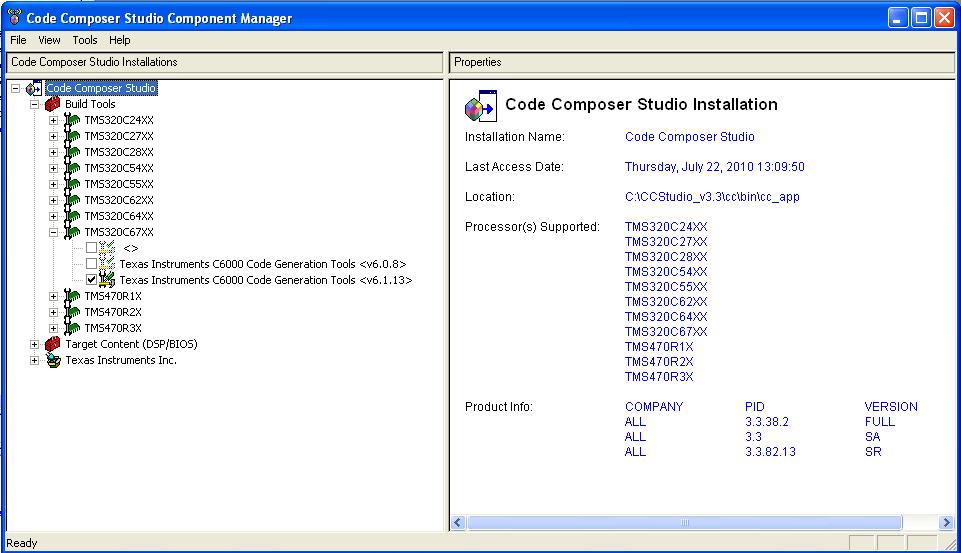This screenshot has width=961, height=553.
Task: Click the installation icon in Properties header
Action: [x=481, y=106]
